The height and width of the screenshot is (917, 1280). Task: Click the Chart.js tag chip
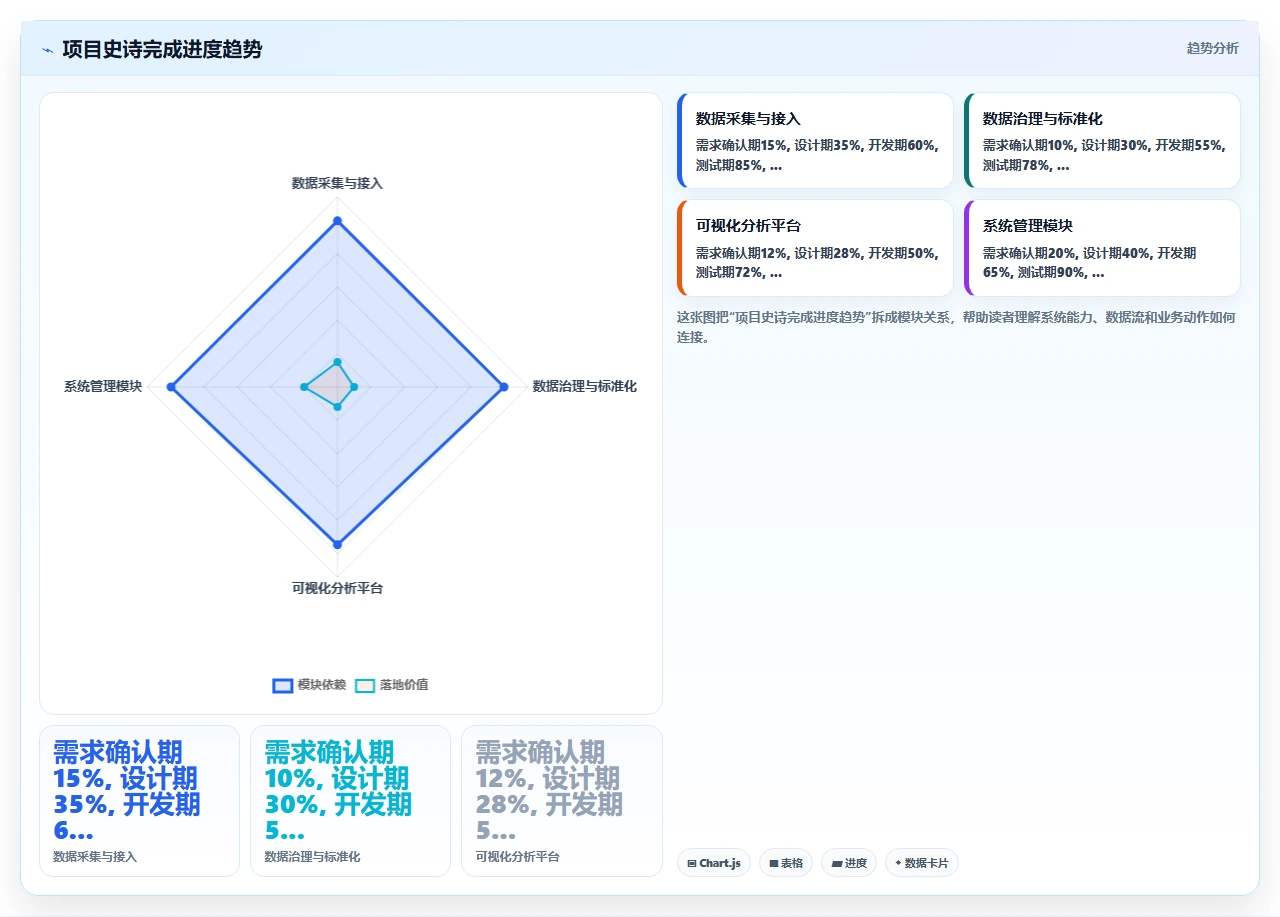click(x=714, y=863)
